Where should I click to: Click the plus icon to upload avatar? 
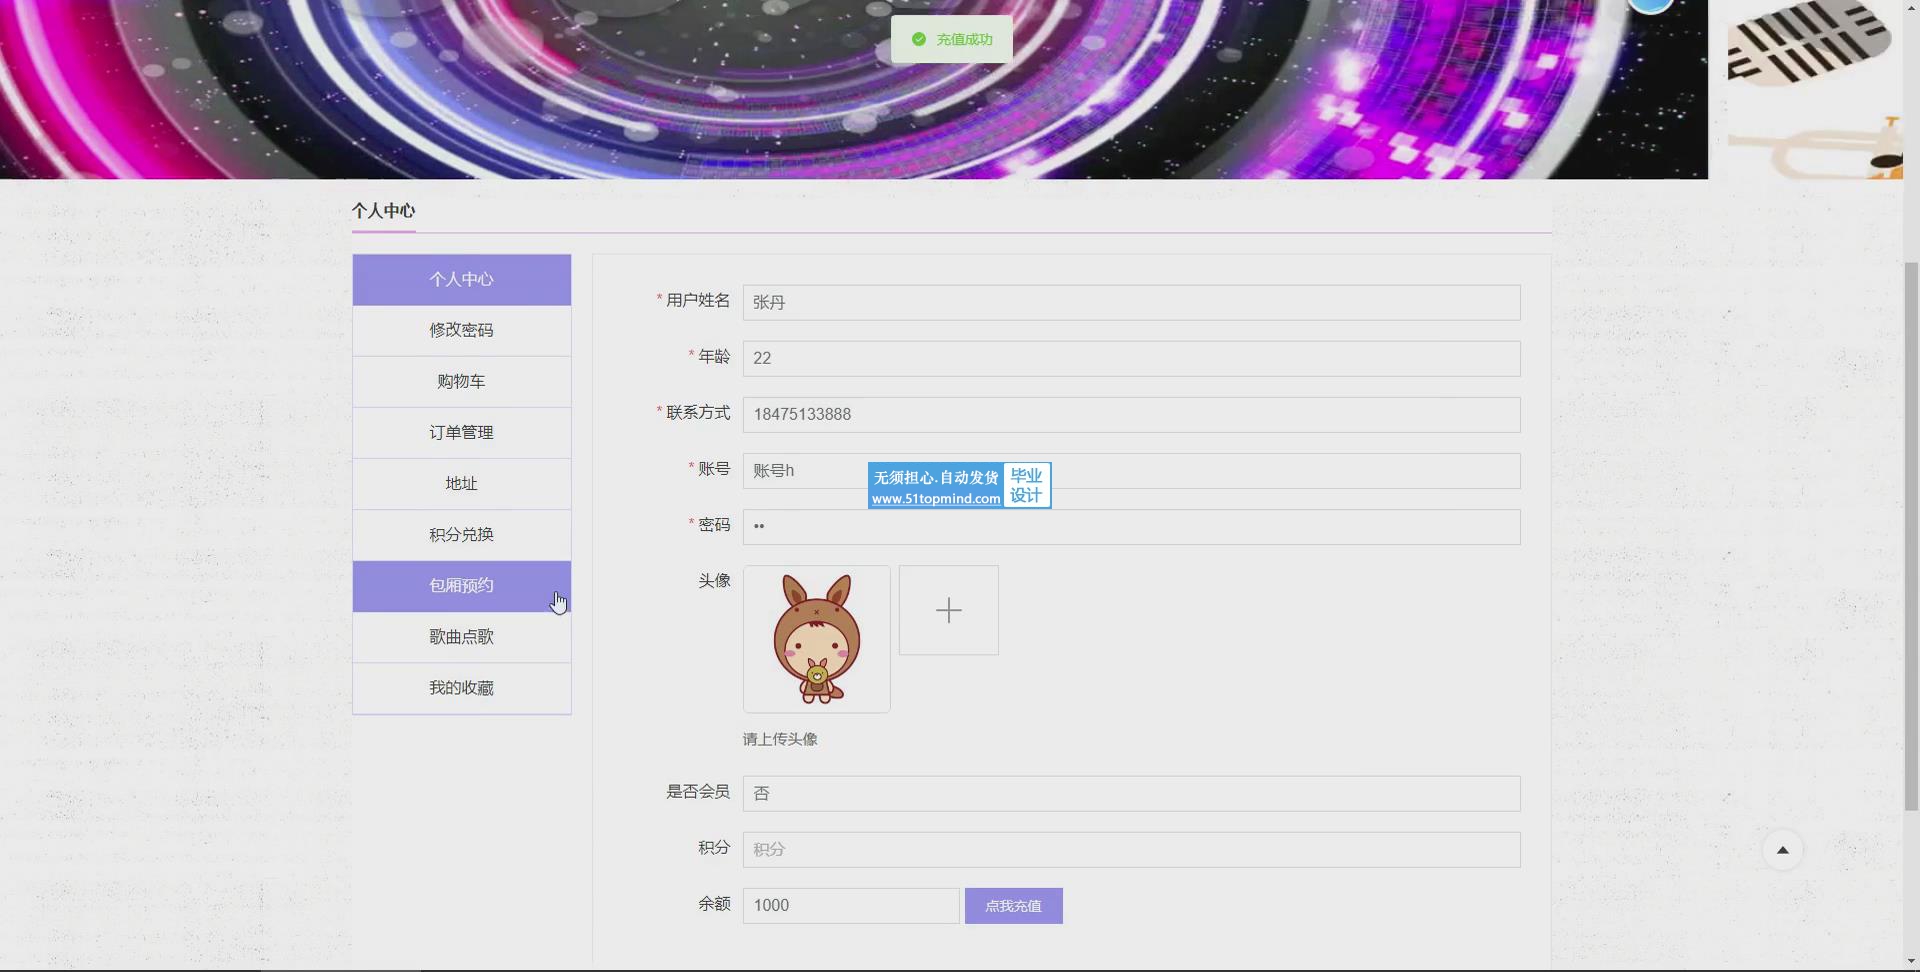tap(948, 610)
